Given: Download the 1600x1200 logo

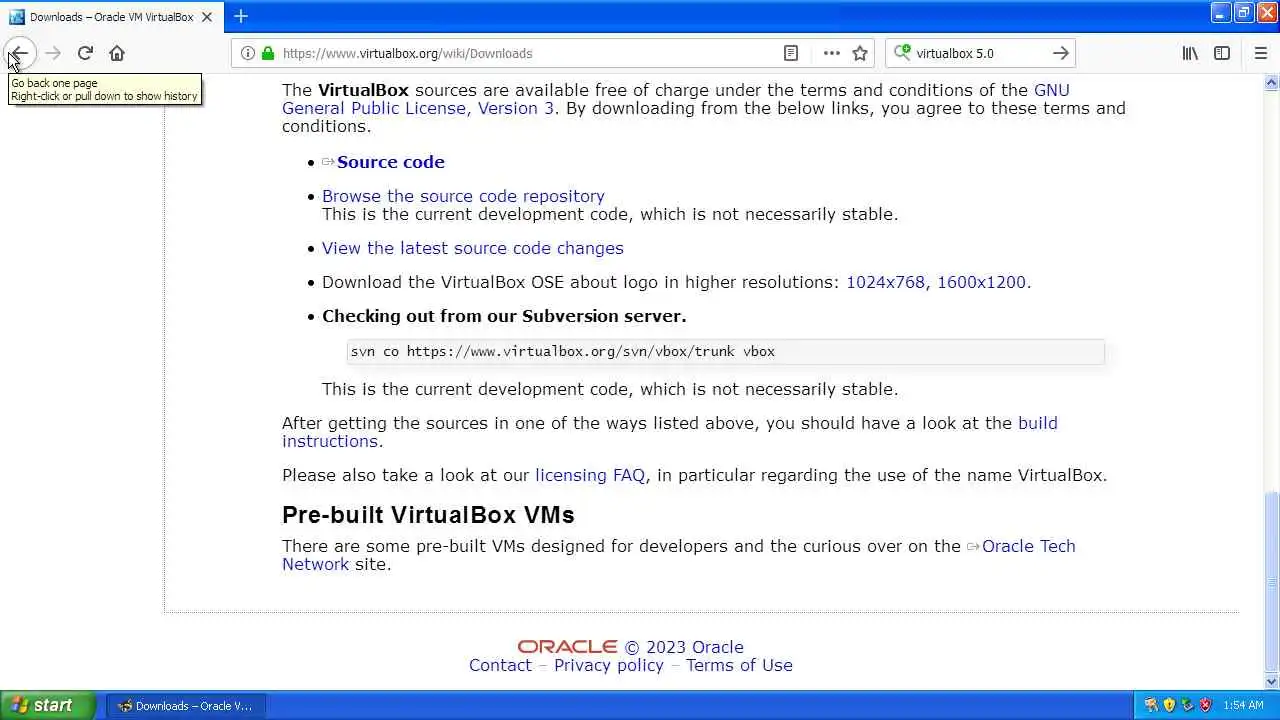Looking at the screenshot, I should [x=981, y=282].
